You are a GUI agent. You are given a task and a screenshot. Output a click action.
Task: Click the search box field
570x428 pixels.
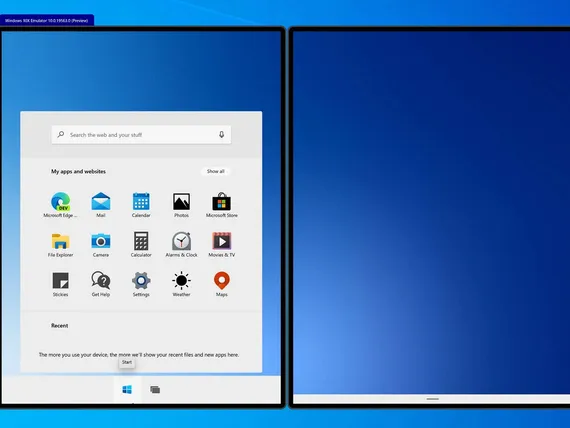click(x=141, y=135)
